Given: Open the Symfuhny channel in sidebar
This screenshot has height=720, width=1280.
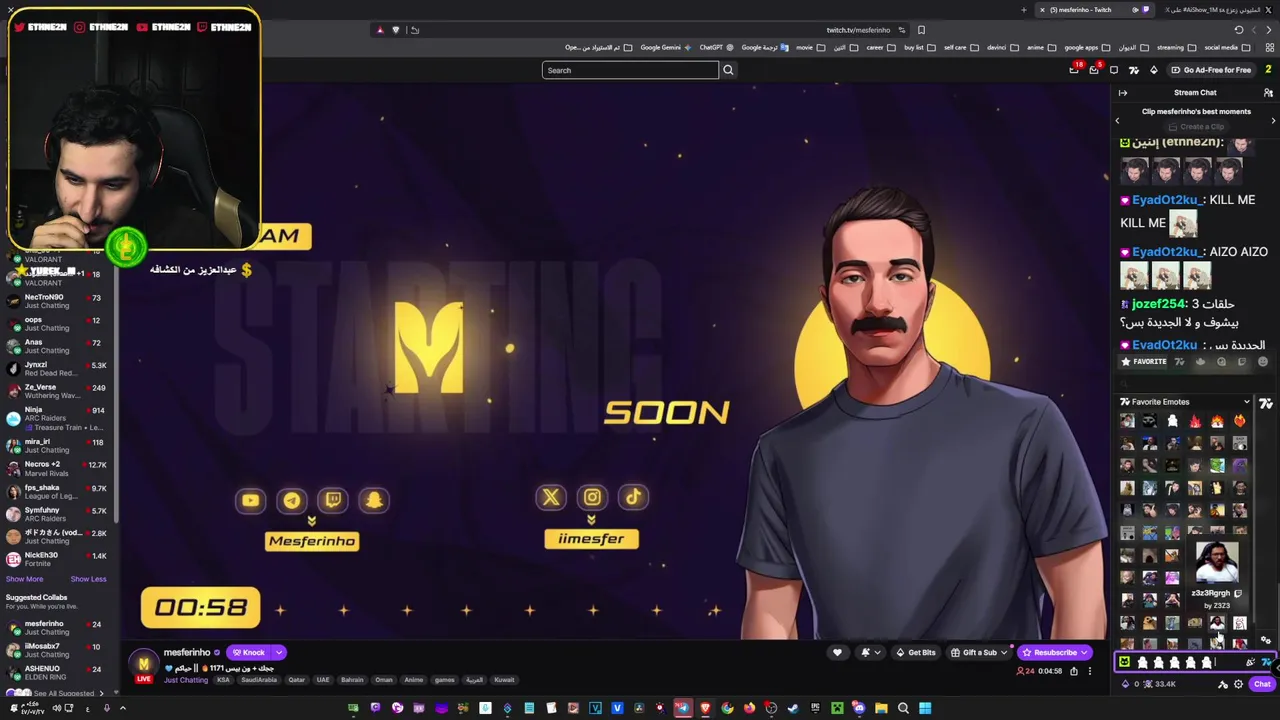Looking at the screenshot, I should tap(60, 514).
